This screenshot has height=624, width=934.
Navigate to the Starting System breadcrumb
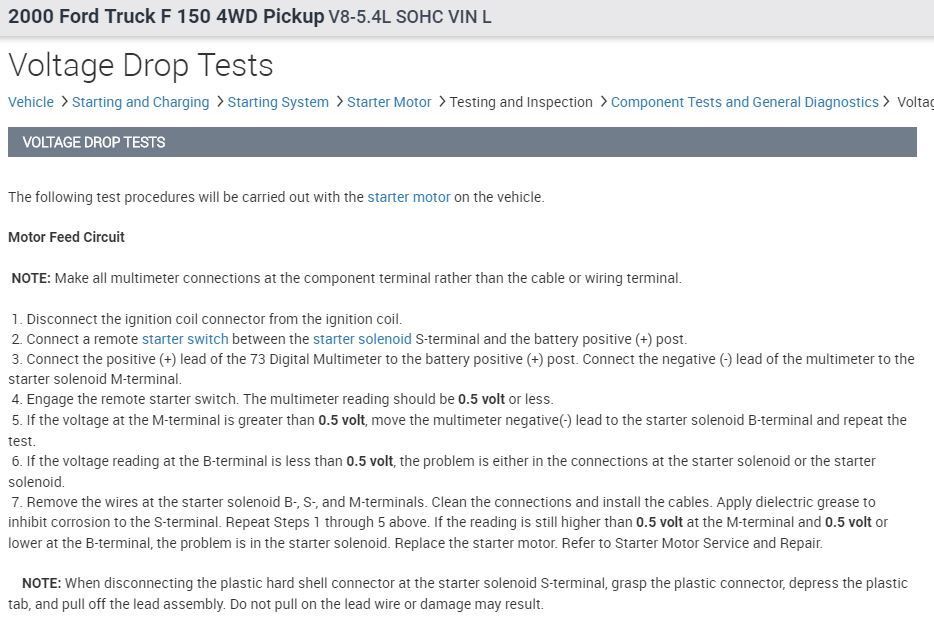coord(278,102)
